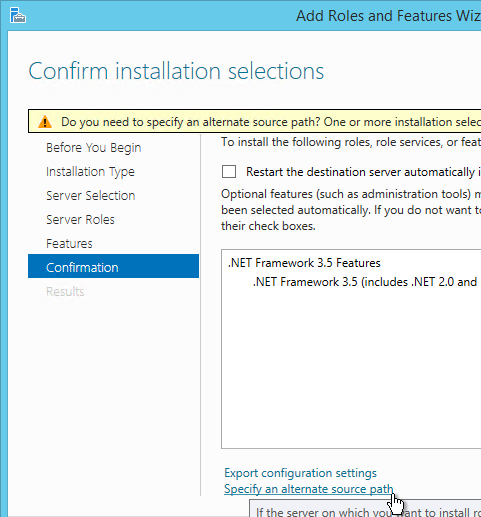Click the Server Manager wizard title bar icon
This screenshot has height=517, width=481.
tap(18, 15)
